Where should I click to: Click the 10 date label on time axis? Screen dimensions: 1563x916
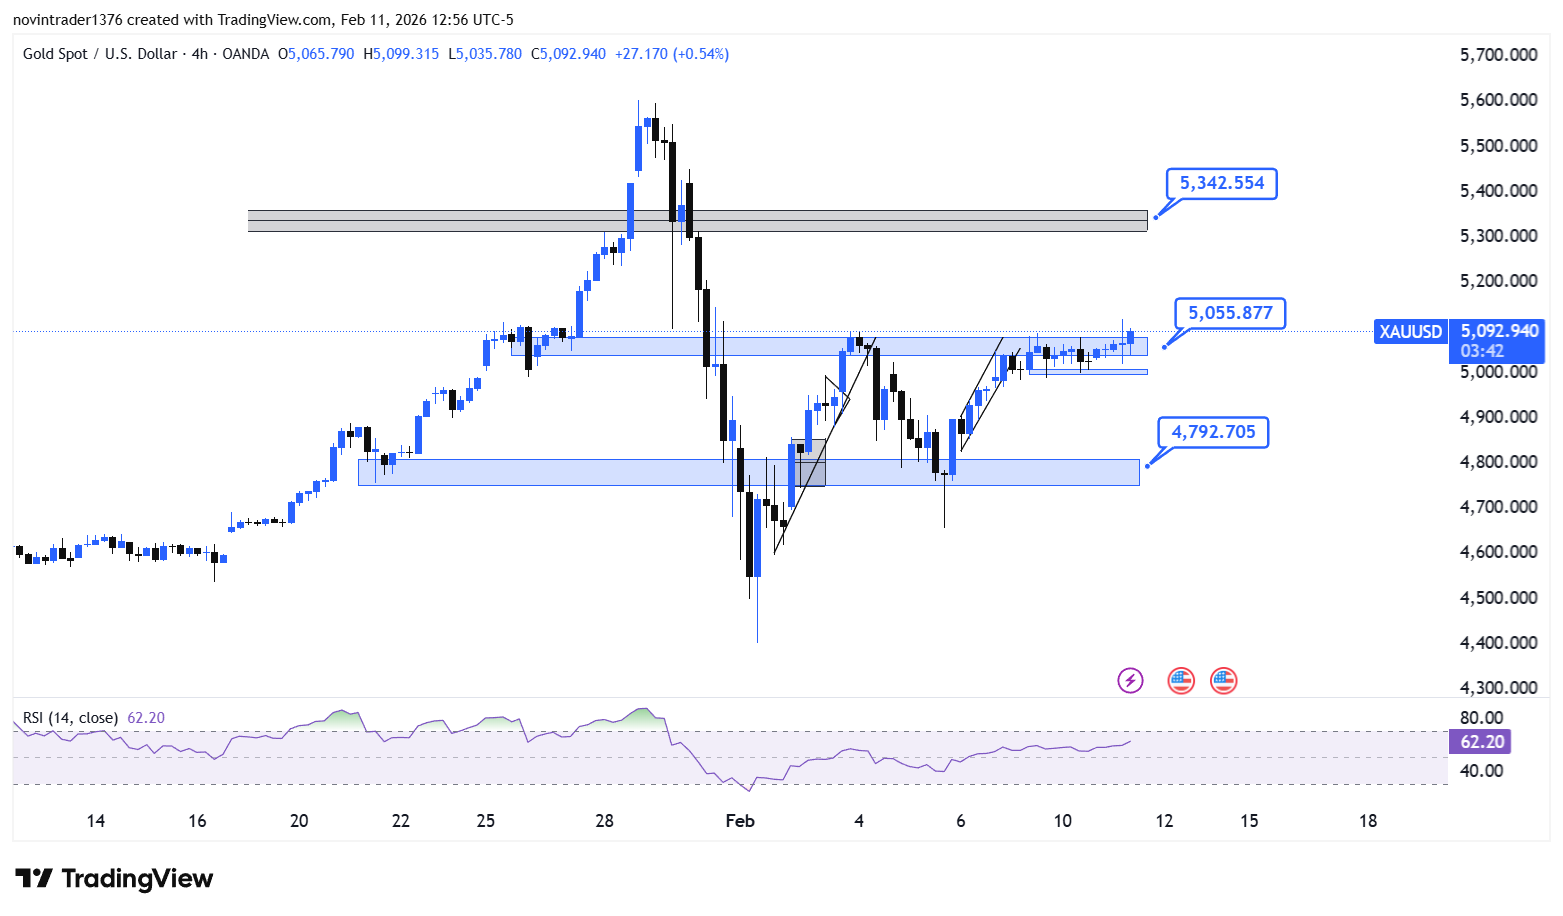click(1063, 821)
